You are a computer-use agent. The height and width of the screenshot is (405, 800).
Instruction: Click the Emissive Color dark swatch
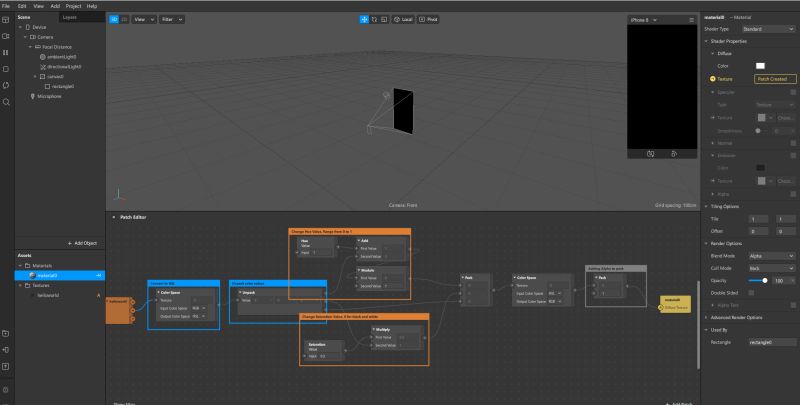[760, 168]
